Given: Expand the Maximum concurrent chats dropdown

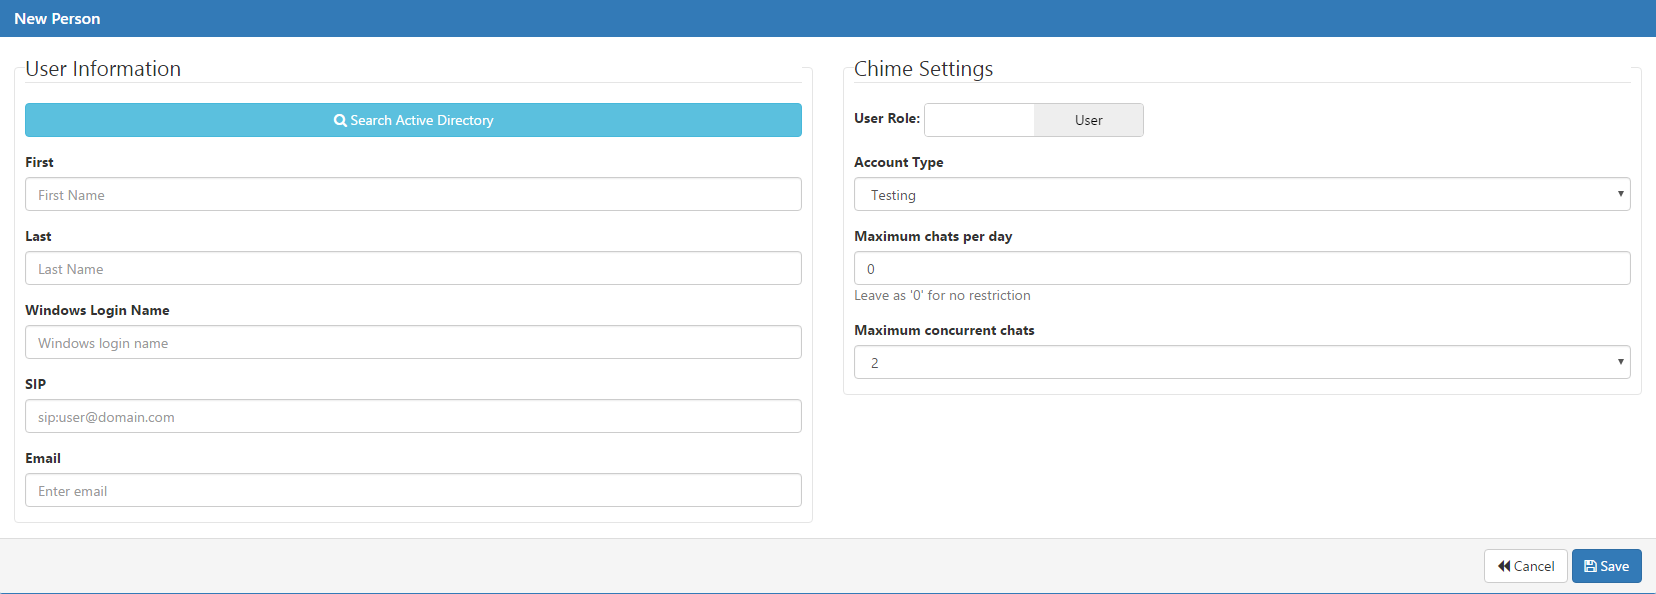Looking at the screenshot, I should [x=1242, y=362].
